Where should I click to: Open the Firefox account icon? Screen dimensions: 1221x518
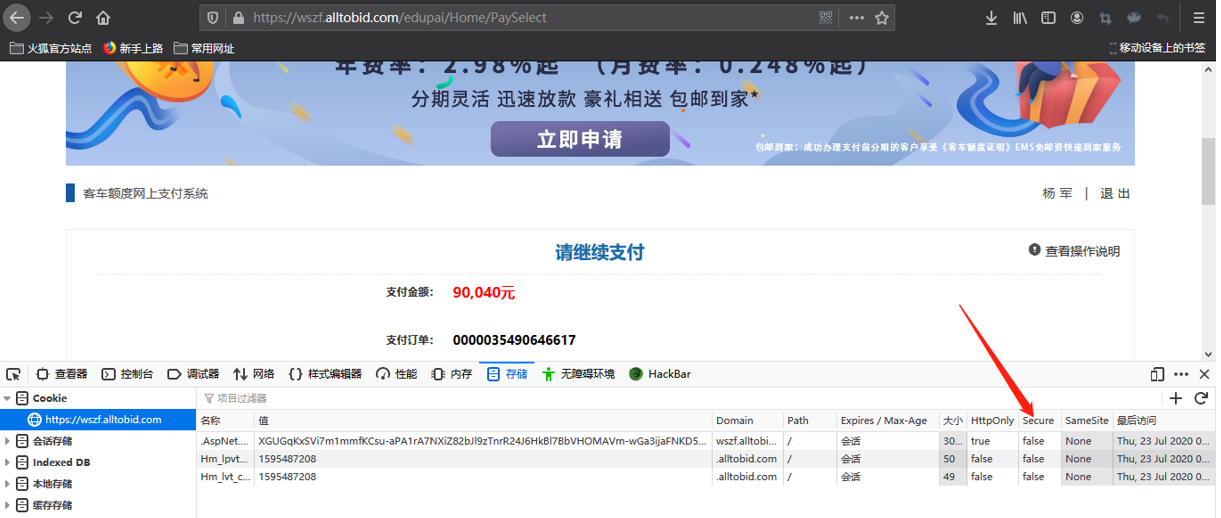1077,18
